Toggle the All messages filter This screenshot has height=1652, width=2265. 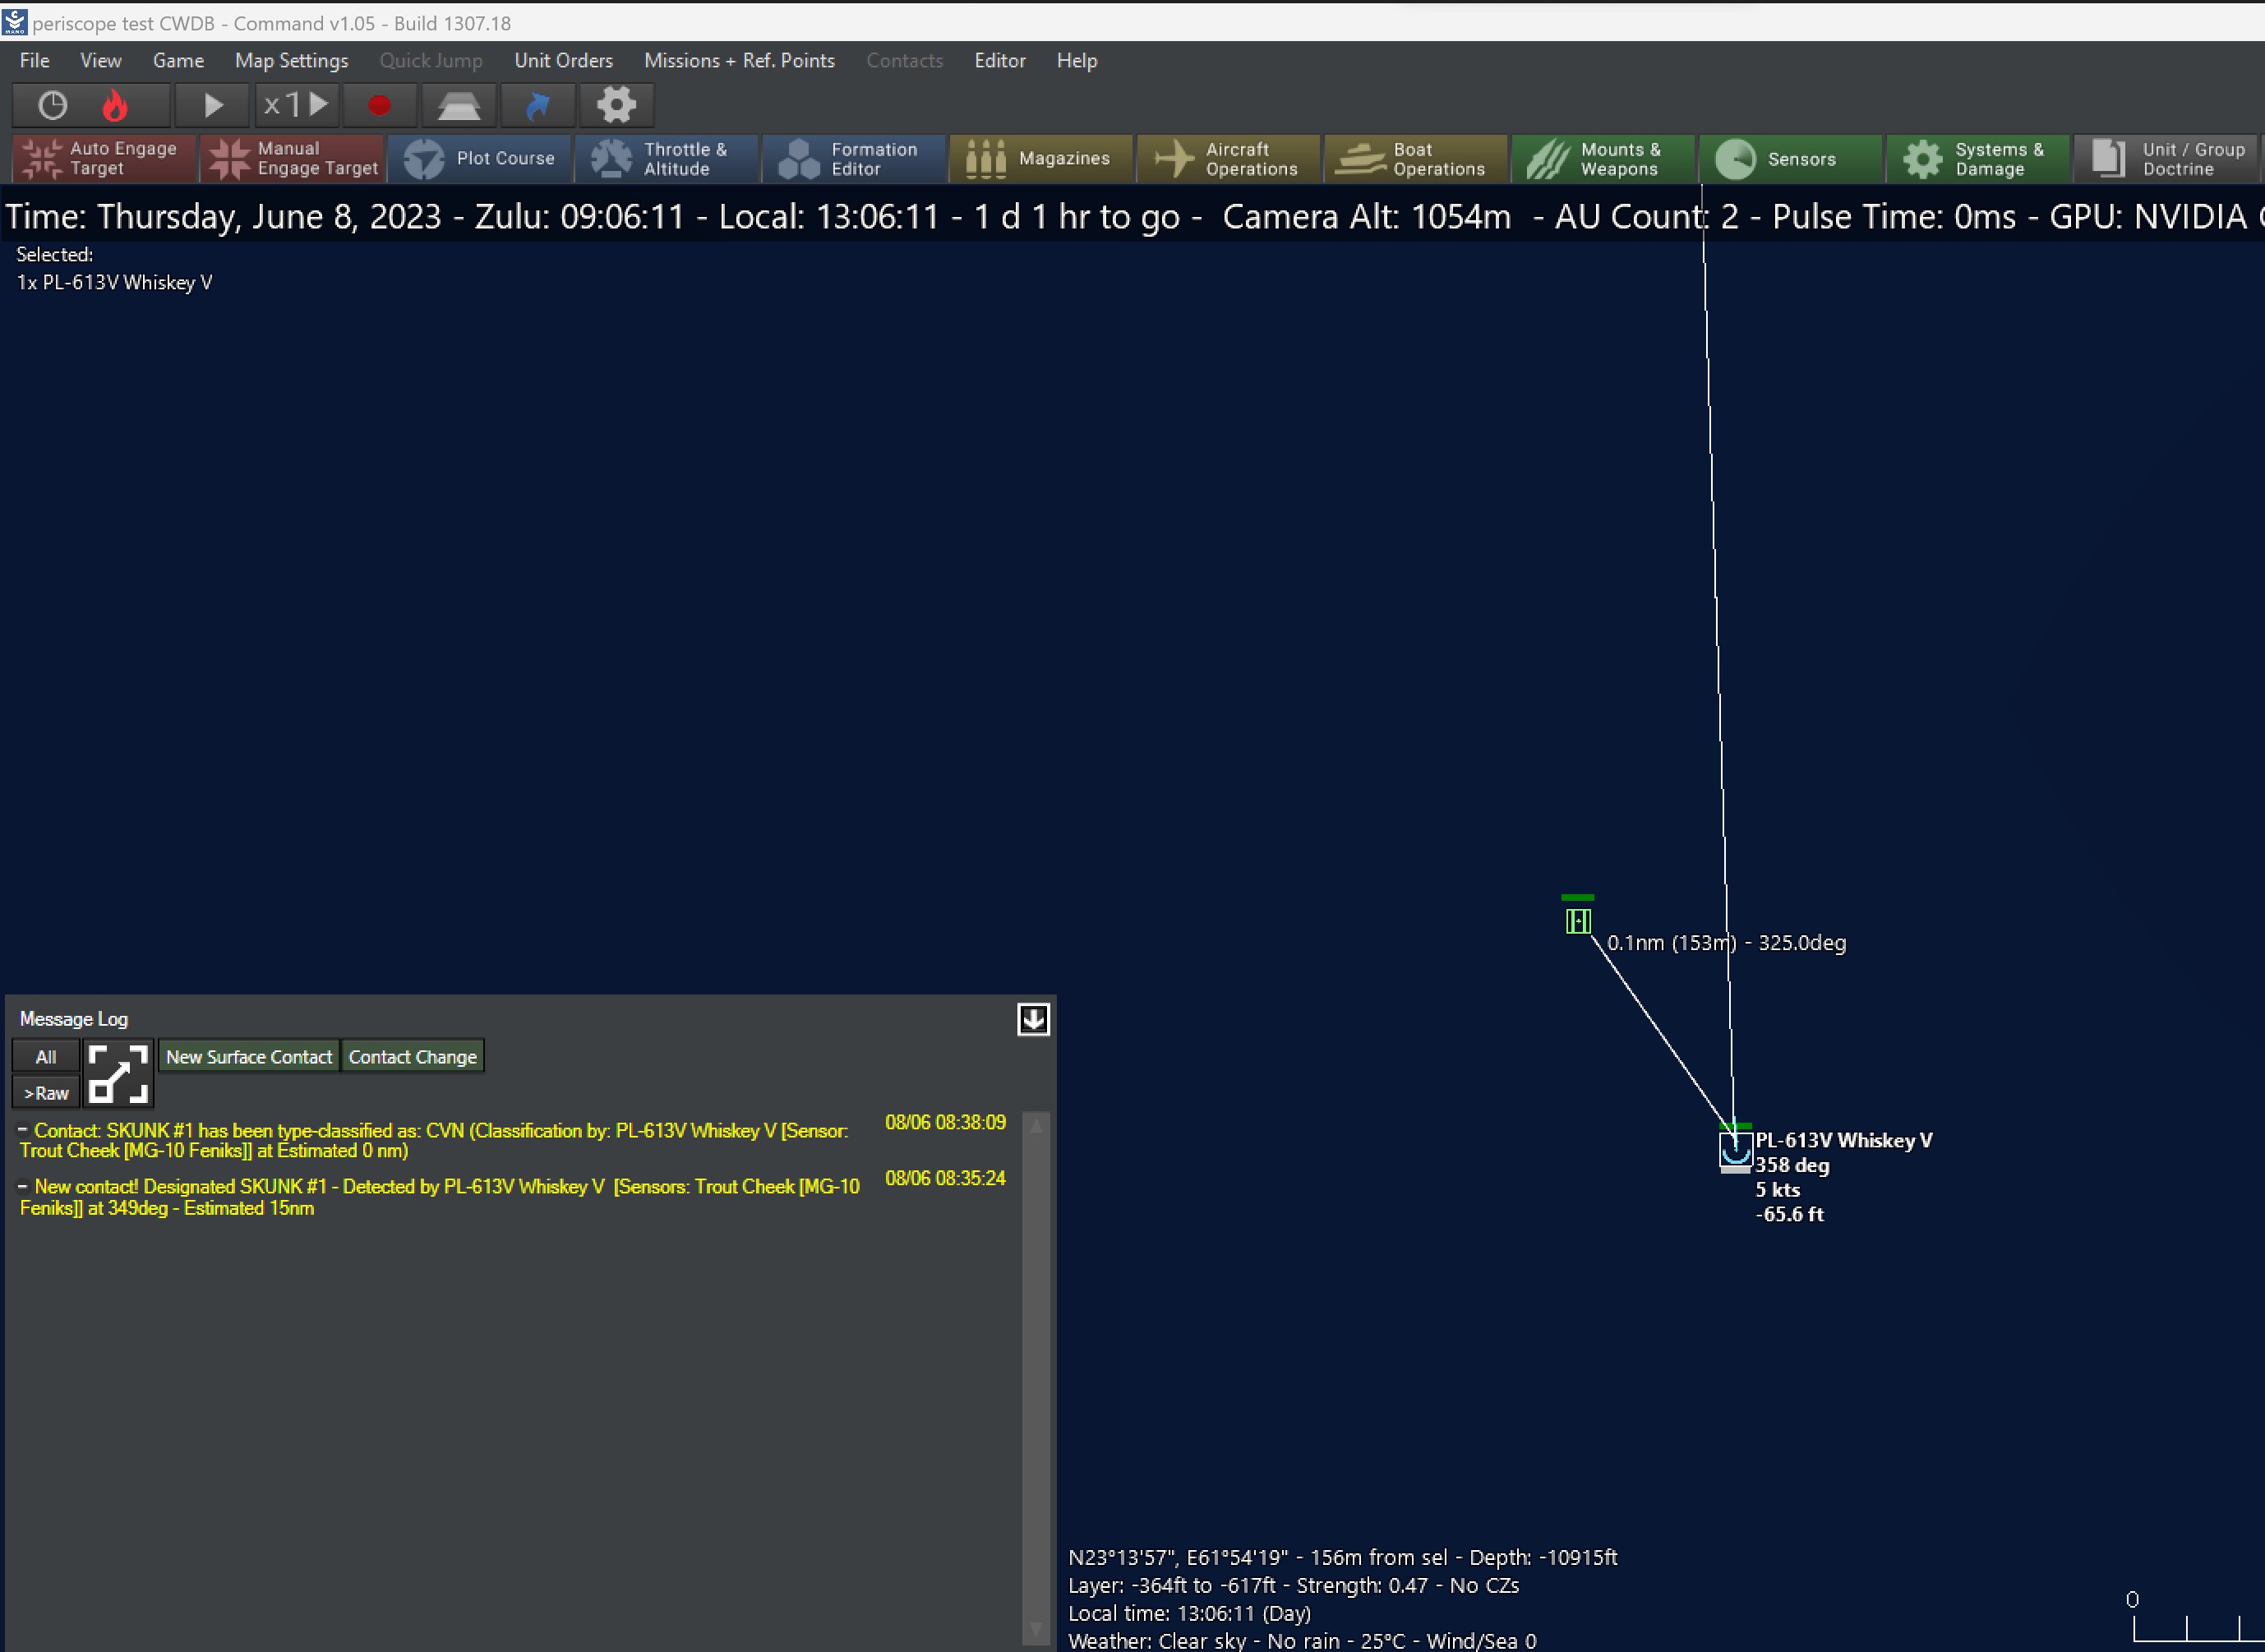(45, 1057)
